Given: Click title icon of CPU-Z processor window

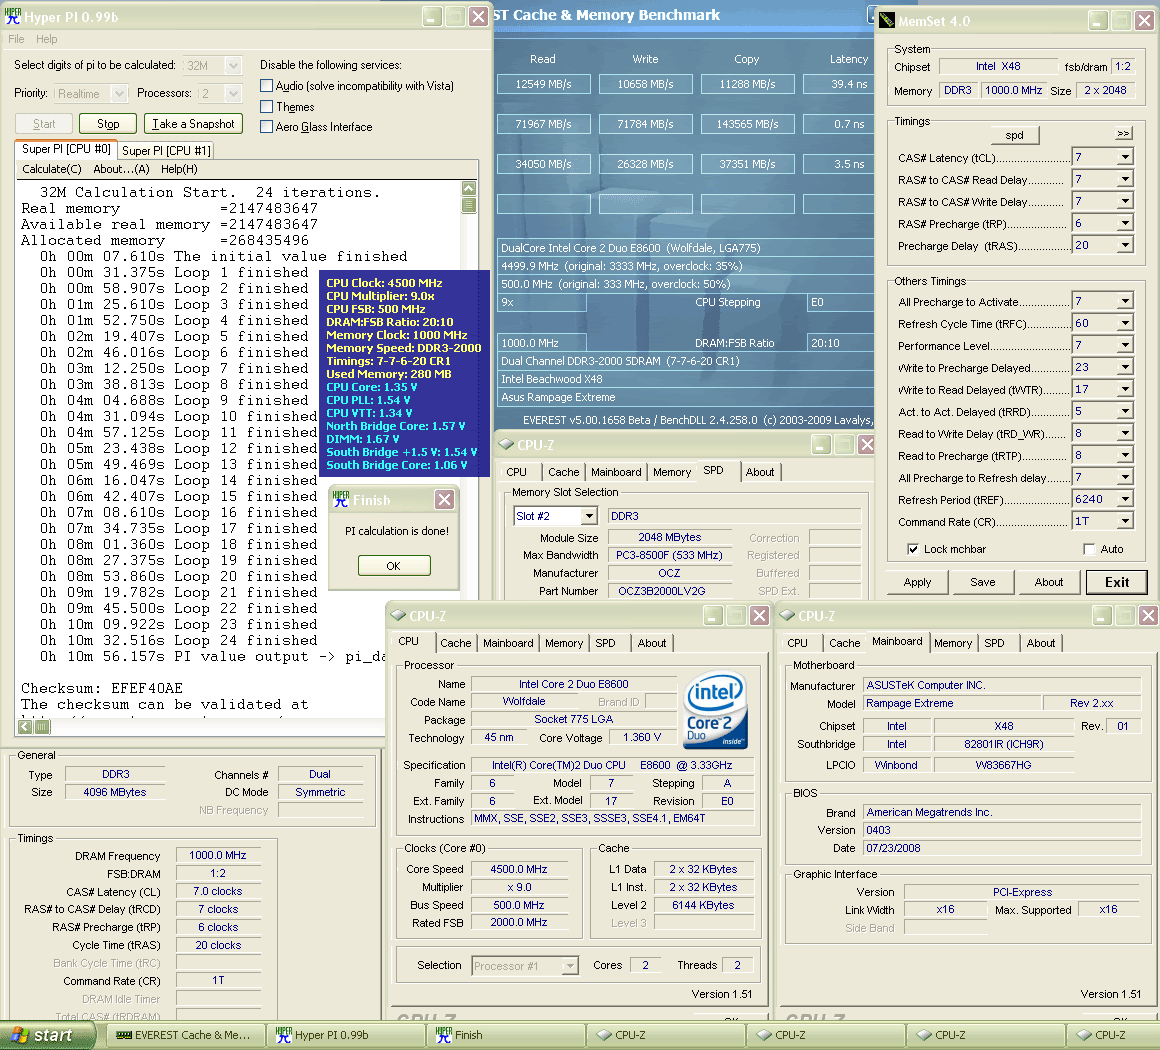Looking at the screenshot, I should coord(399,615).
